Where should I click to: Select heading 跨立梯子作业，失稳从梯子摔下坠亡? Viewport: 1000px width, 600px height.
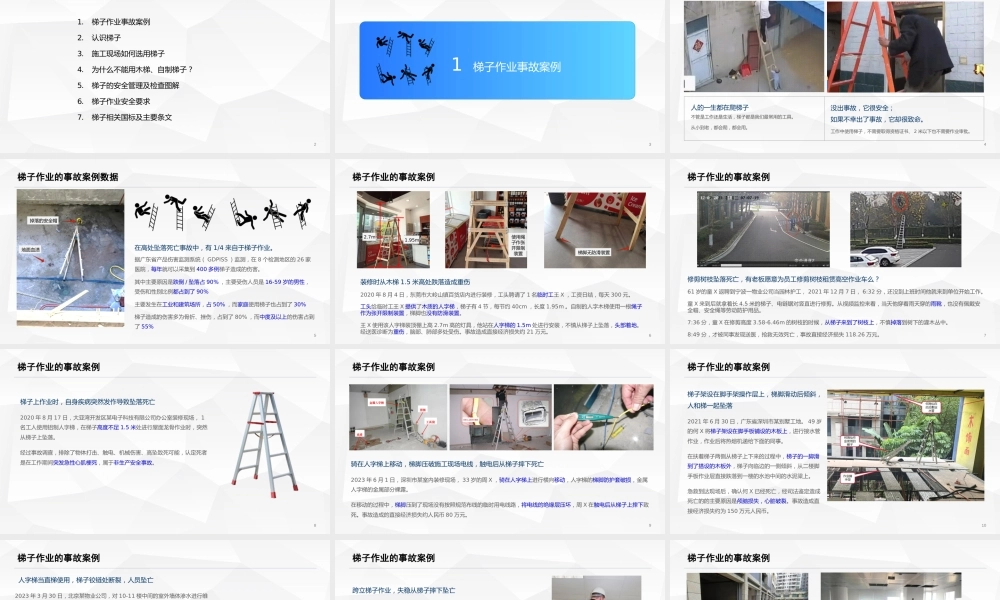coord(404,590)
